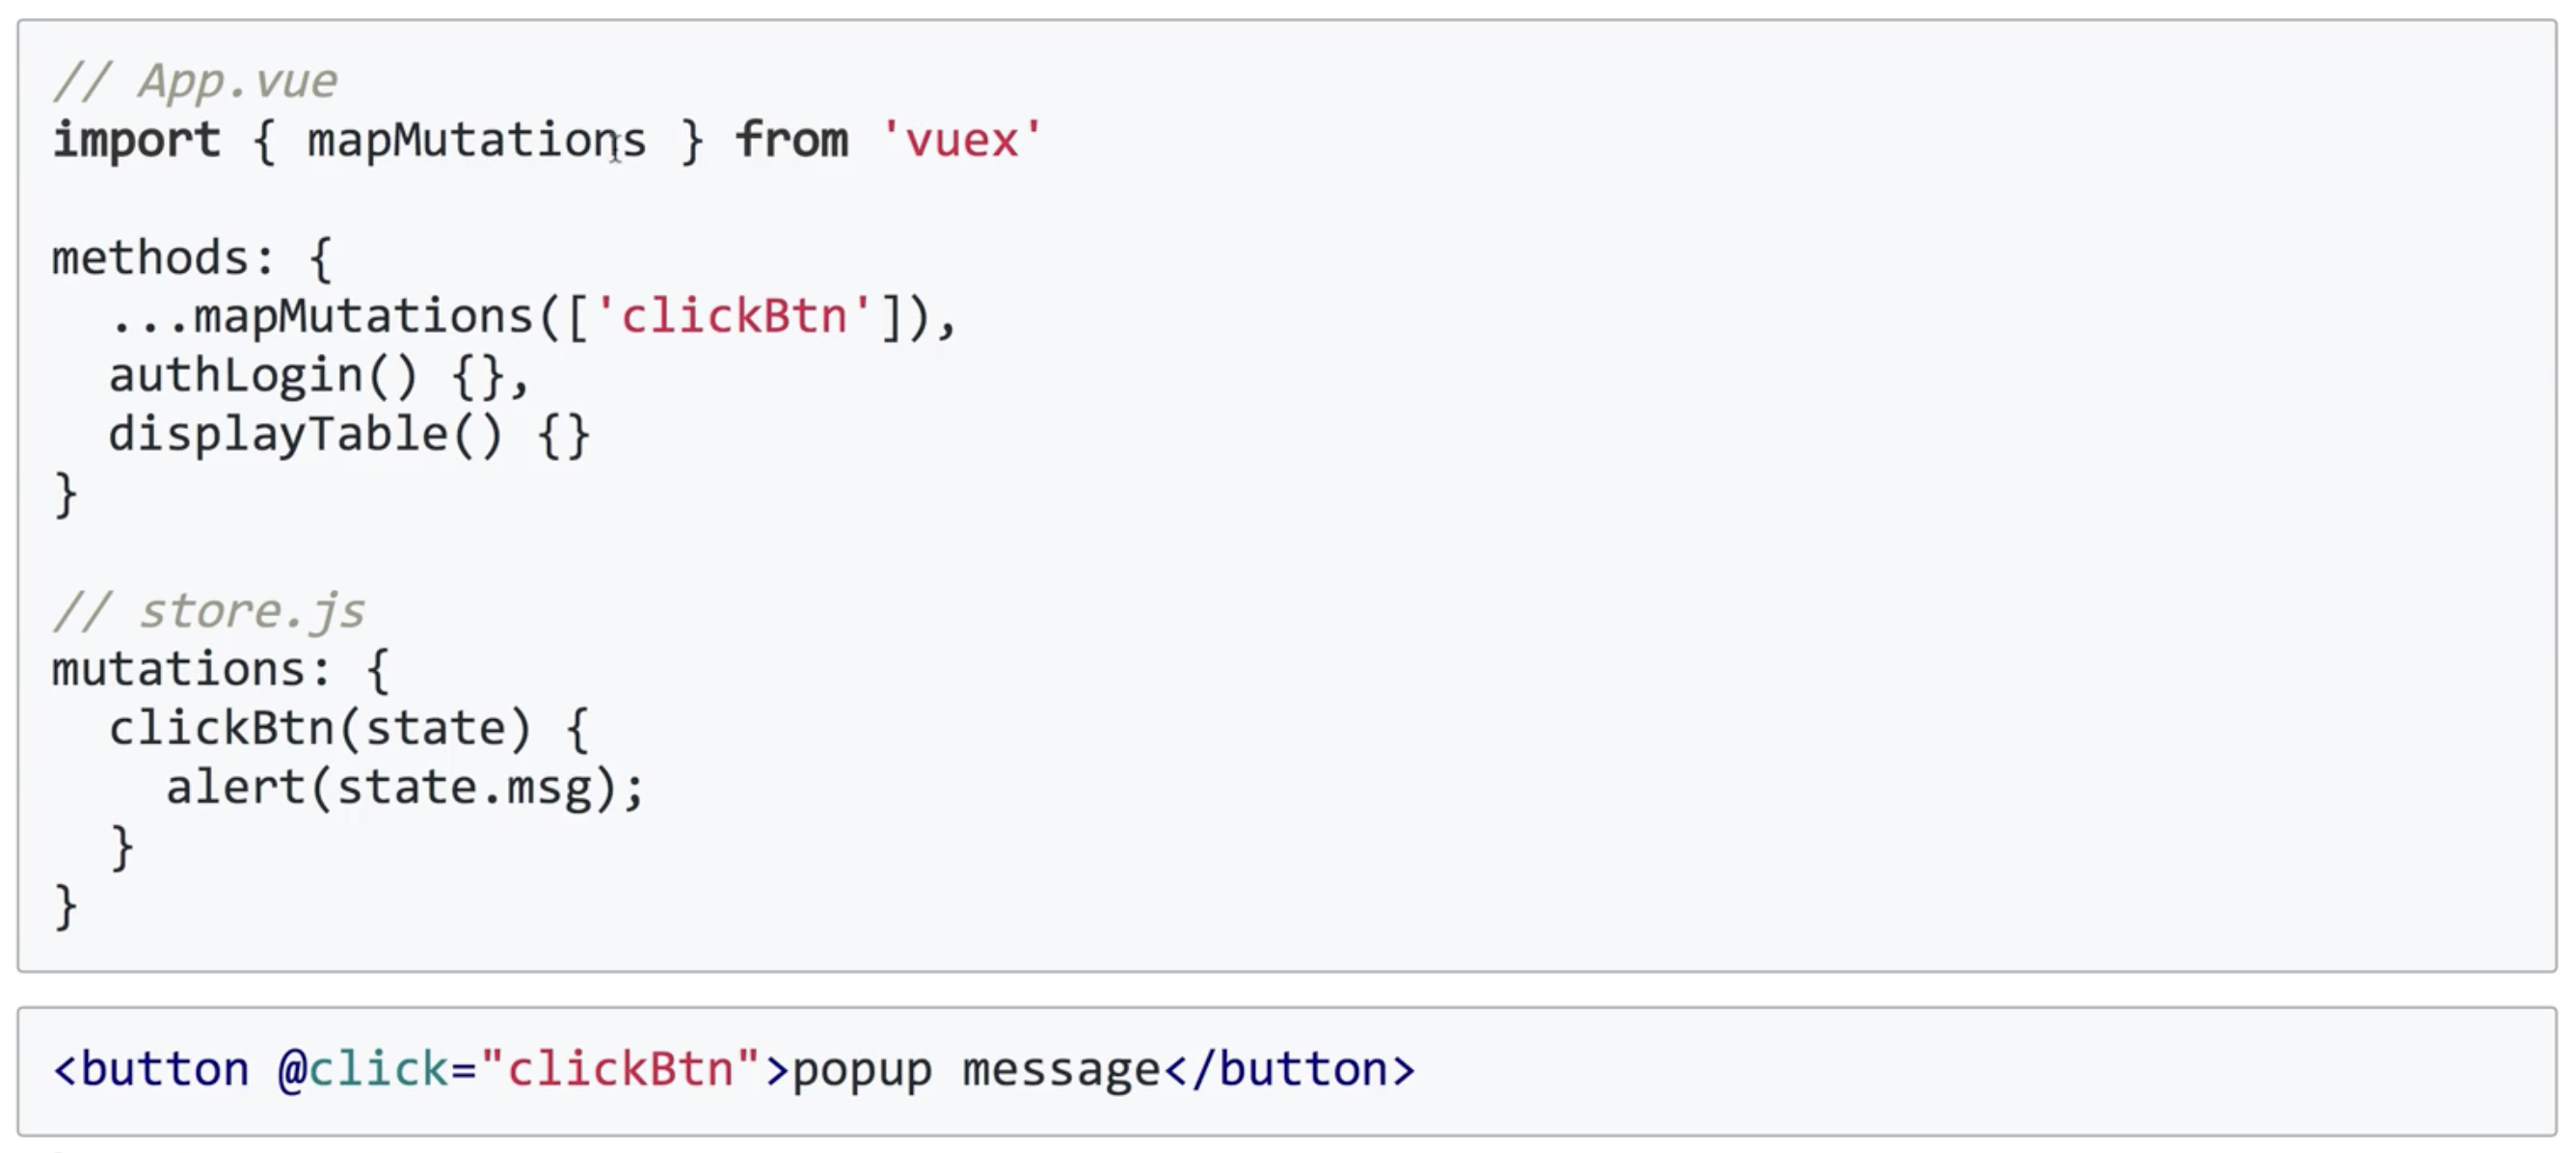Click the final closing brace of mutations

coord(66,906)
